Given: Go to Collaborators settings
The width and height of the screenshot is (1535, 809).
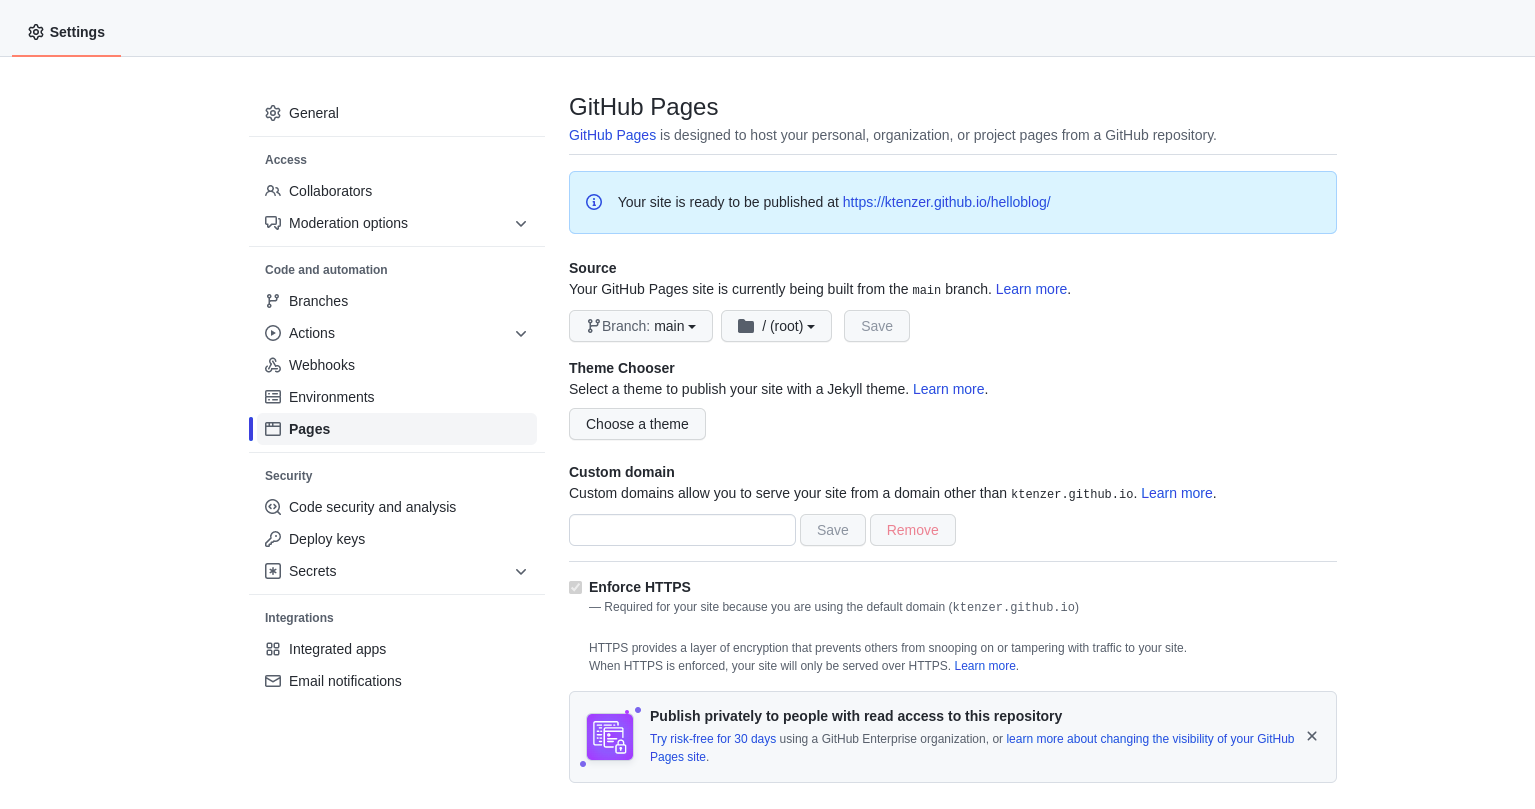Looking at the screenshot, I should pos(397,191).
